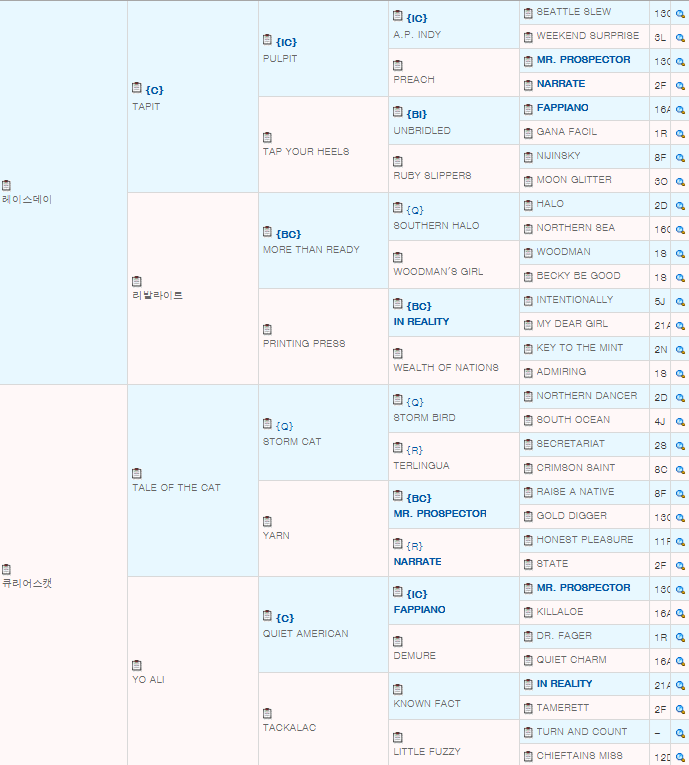Click the clipboard icon beside SECRETARIAT
This screenshot has width=689, height=765.
coord(528,444)
